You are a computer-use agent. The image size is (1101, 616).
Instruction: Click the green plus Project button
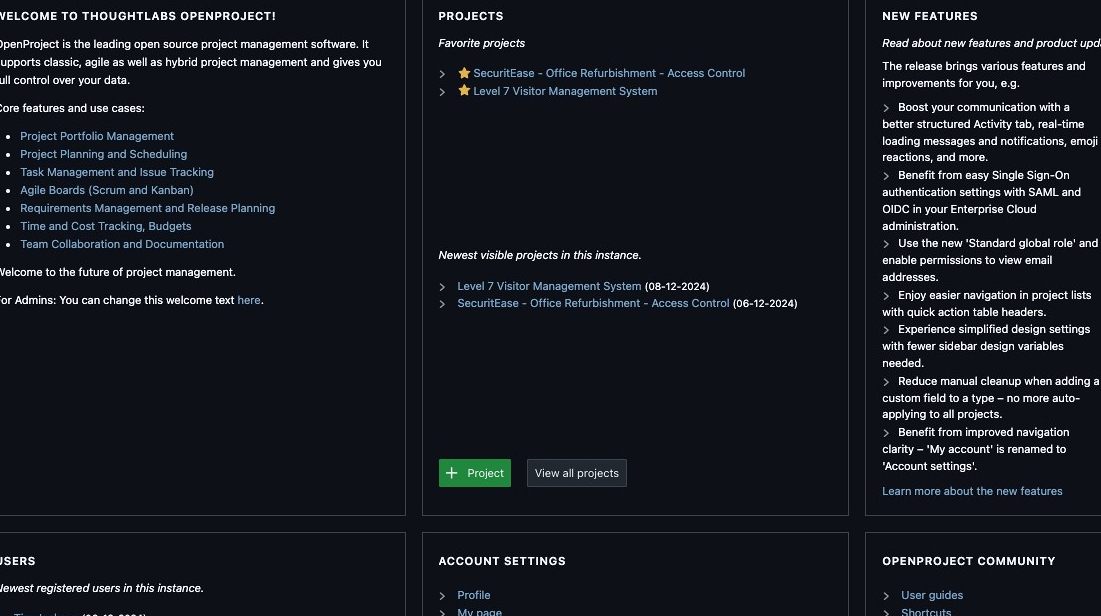point(475,473)
